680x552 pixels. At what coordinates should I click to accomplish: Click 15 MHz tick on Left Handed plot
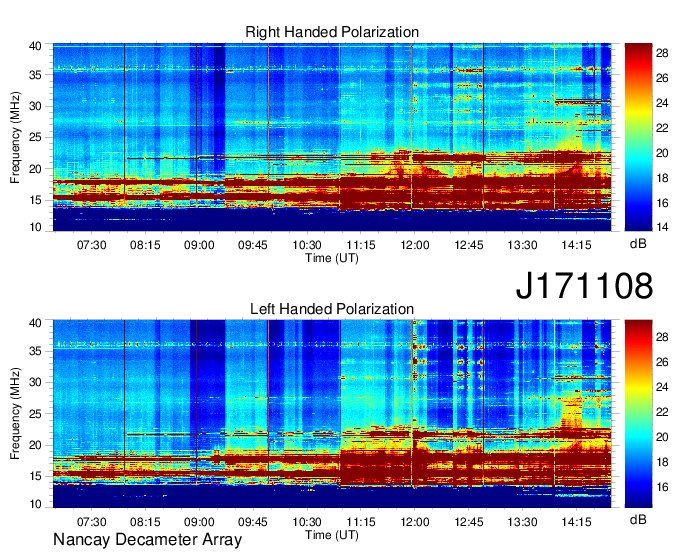click(36, 476)
